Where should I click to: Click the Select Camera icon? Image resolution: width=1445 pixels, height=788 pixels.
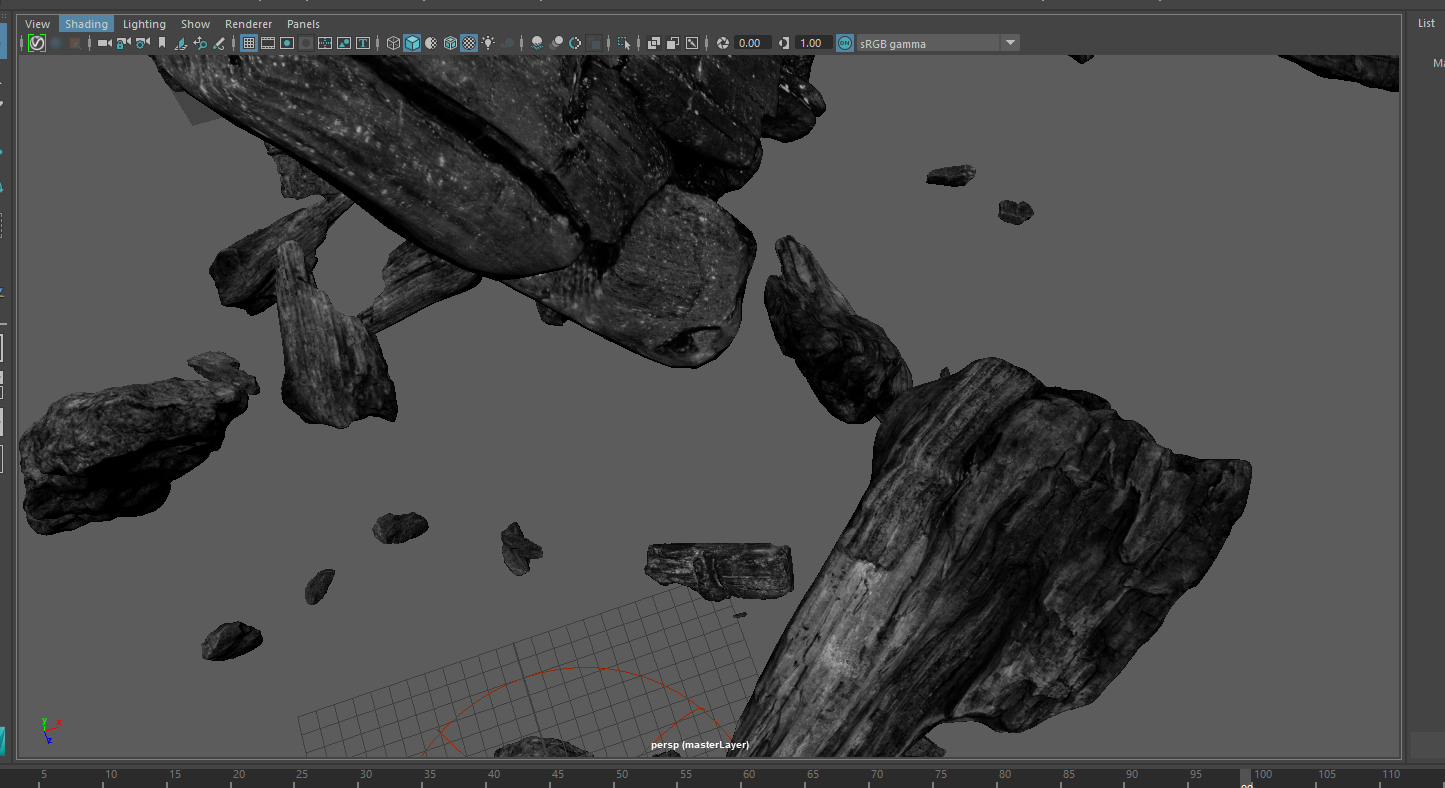104,43
